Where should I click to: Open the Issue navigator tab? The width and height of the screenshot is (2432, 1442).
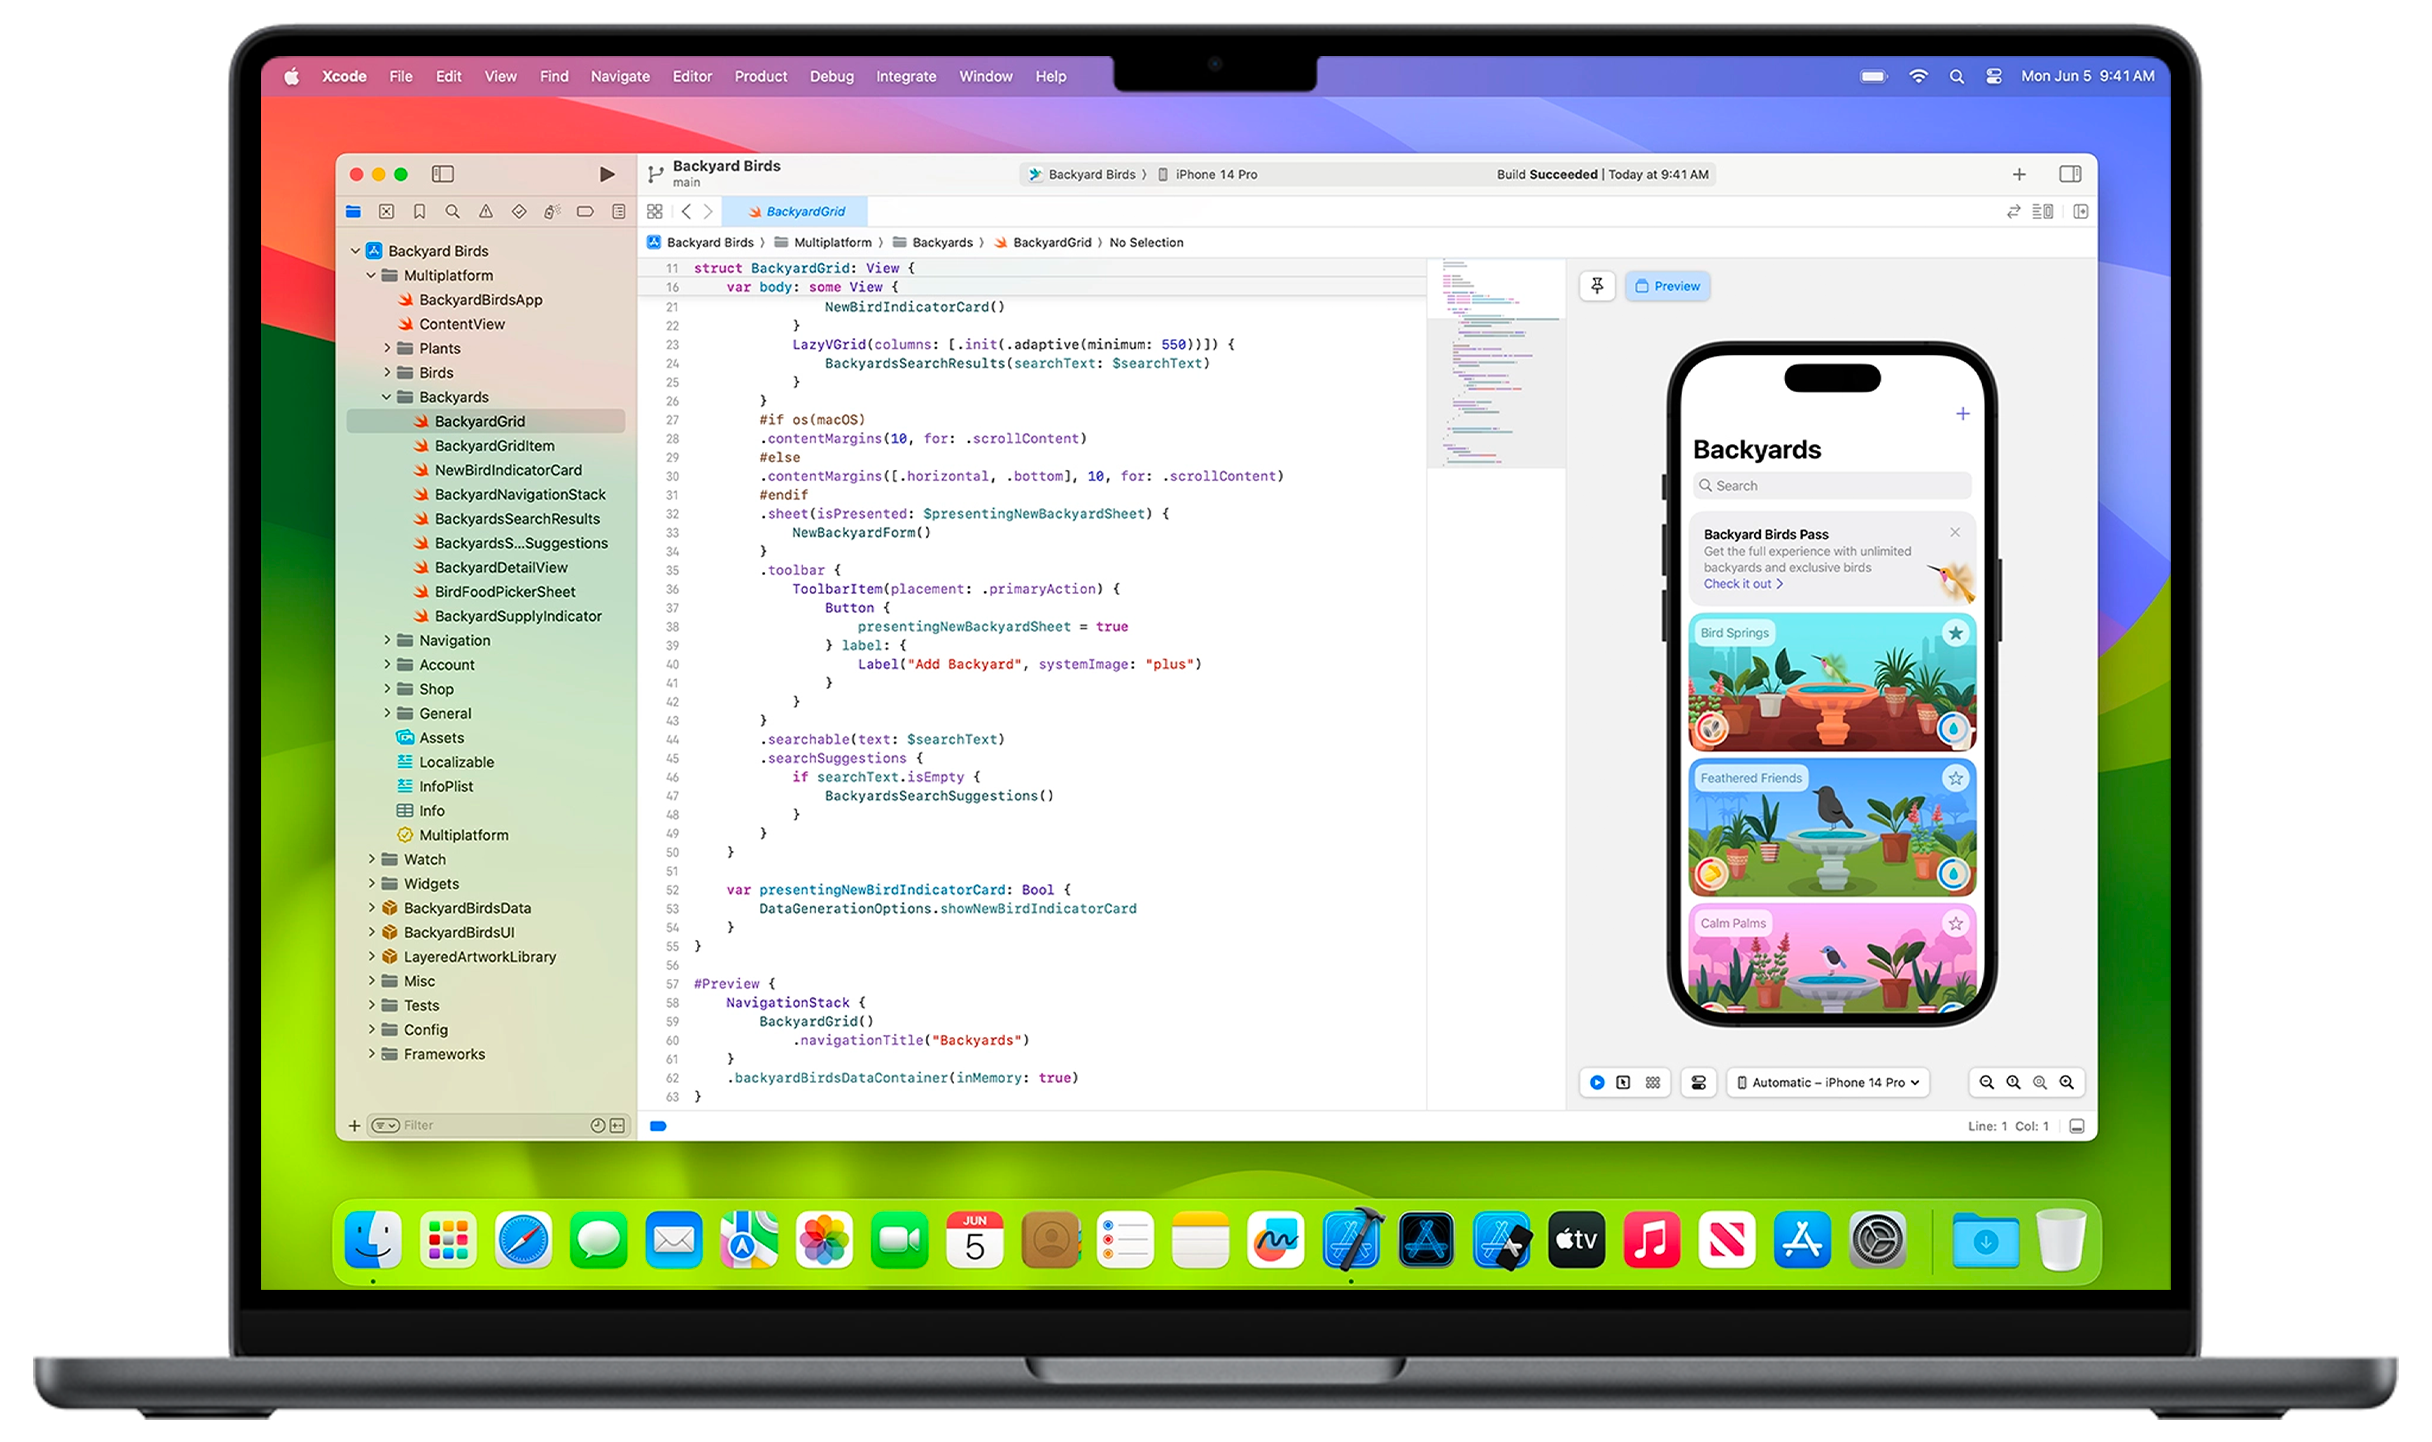pyautogui.click(x=485, y=211)
